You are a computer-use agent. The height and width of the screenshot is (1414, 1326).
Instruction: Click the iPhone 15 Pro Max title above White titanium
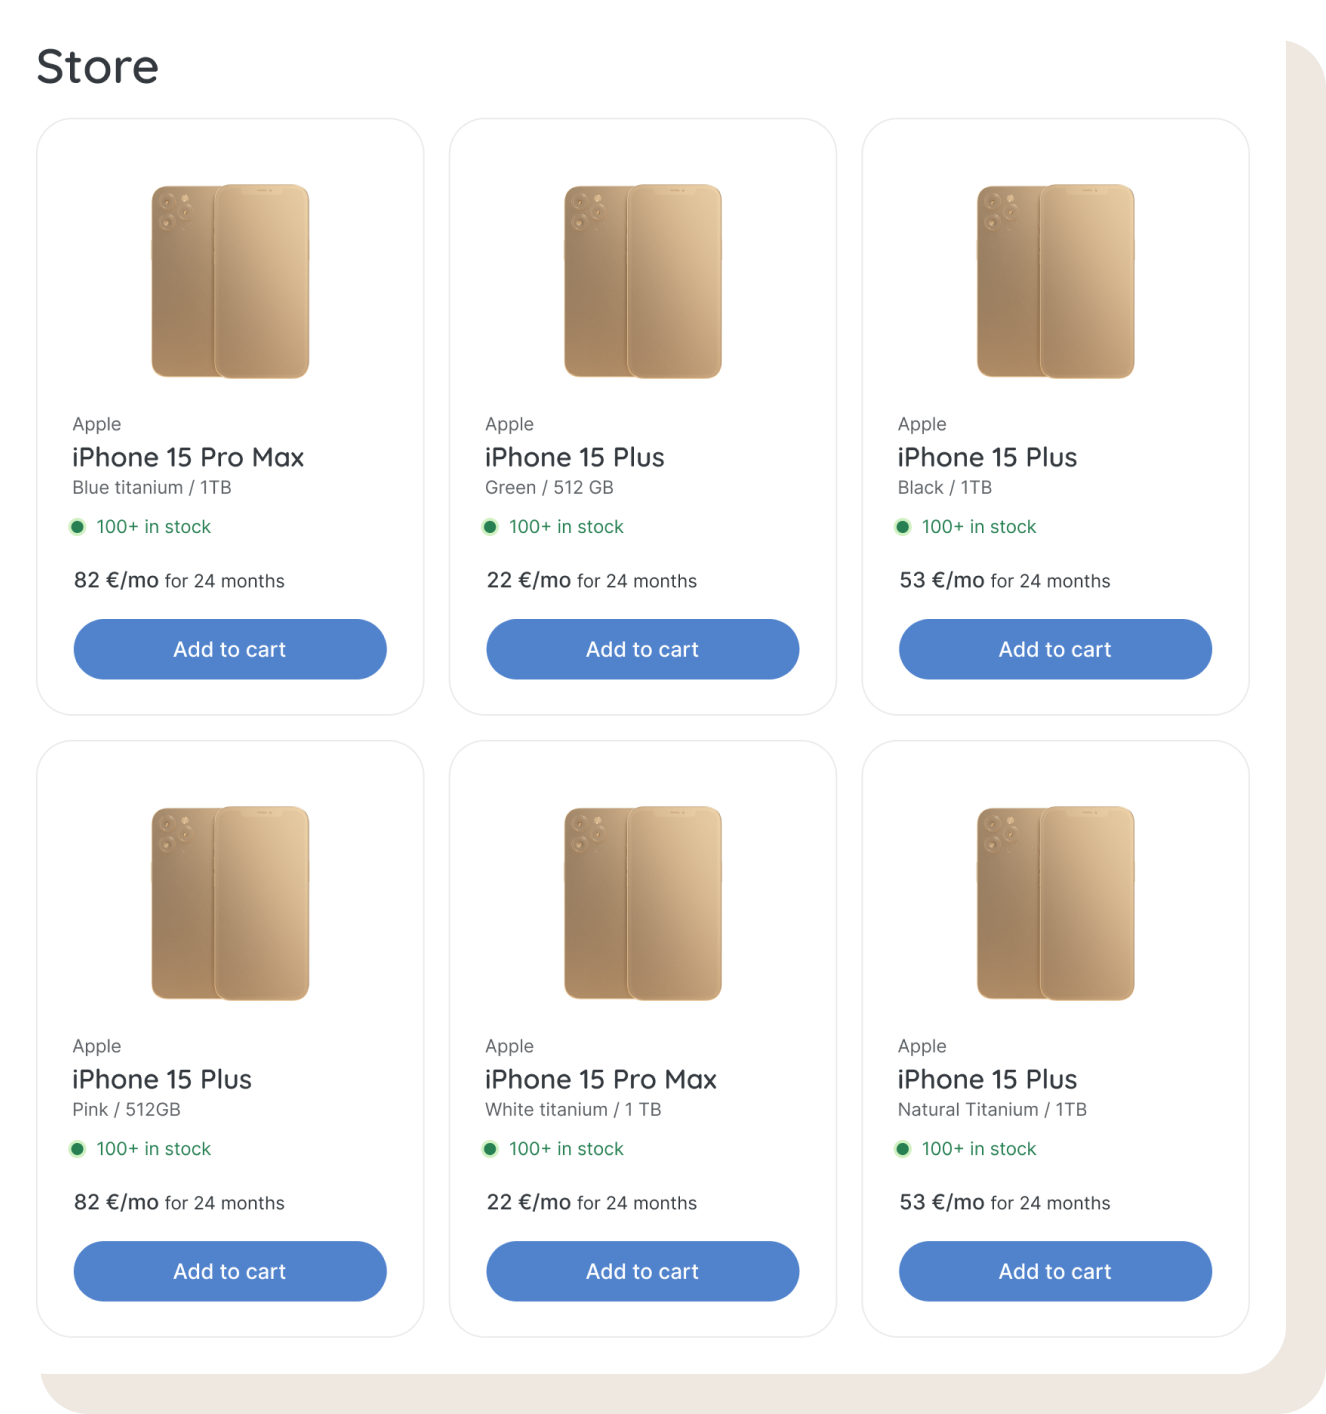[600, 1079]
